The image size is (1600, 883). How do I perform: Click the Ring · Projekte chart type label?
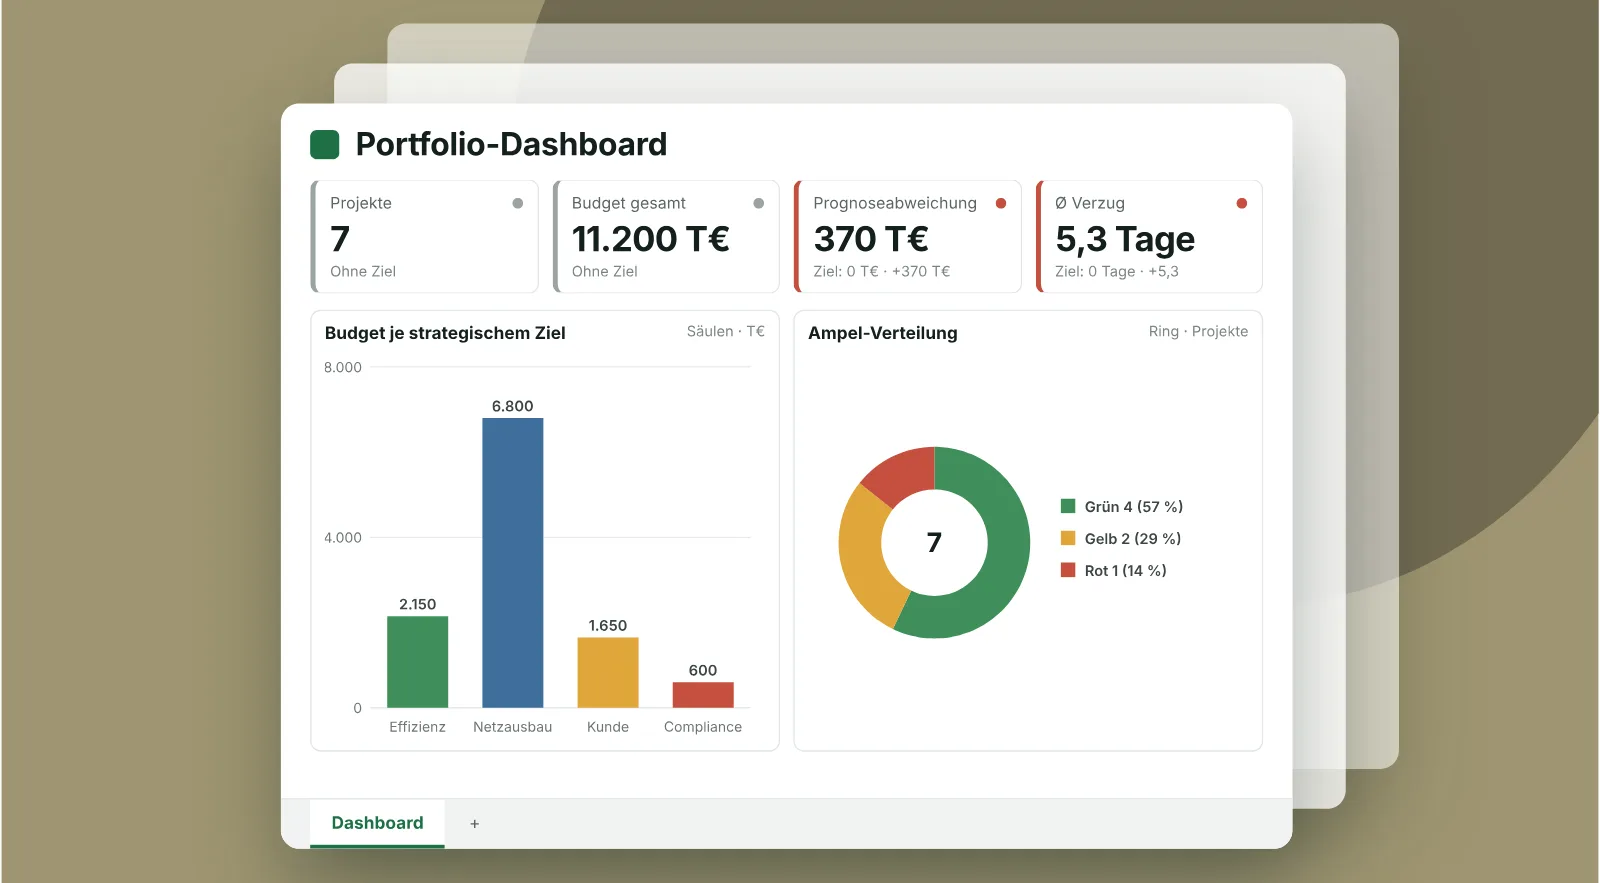pos(1198,331)
